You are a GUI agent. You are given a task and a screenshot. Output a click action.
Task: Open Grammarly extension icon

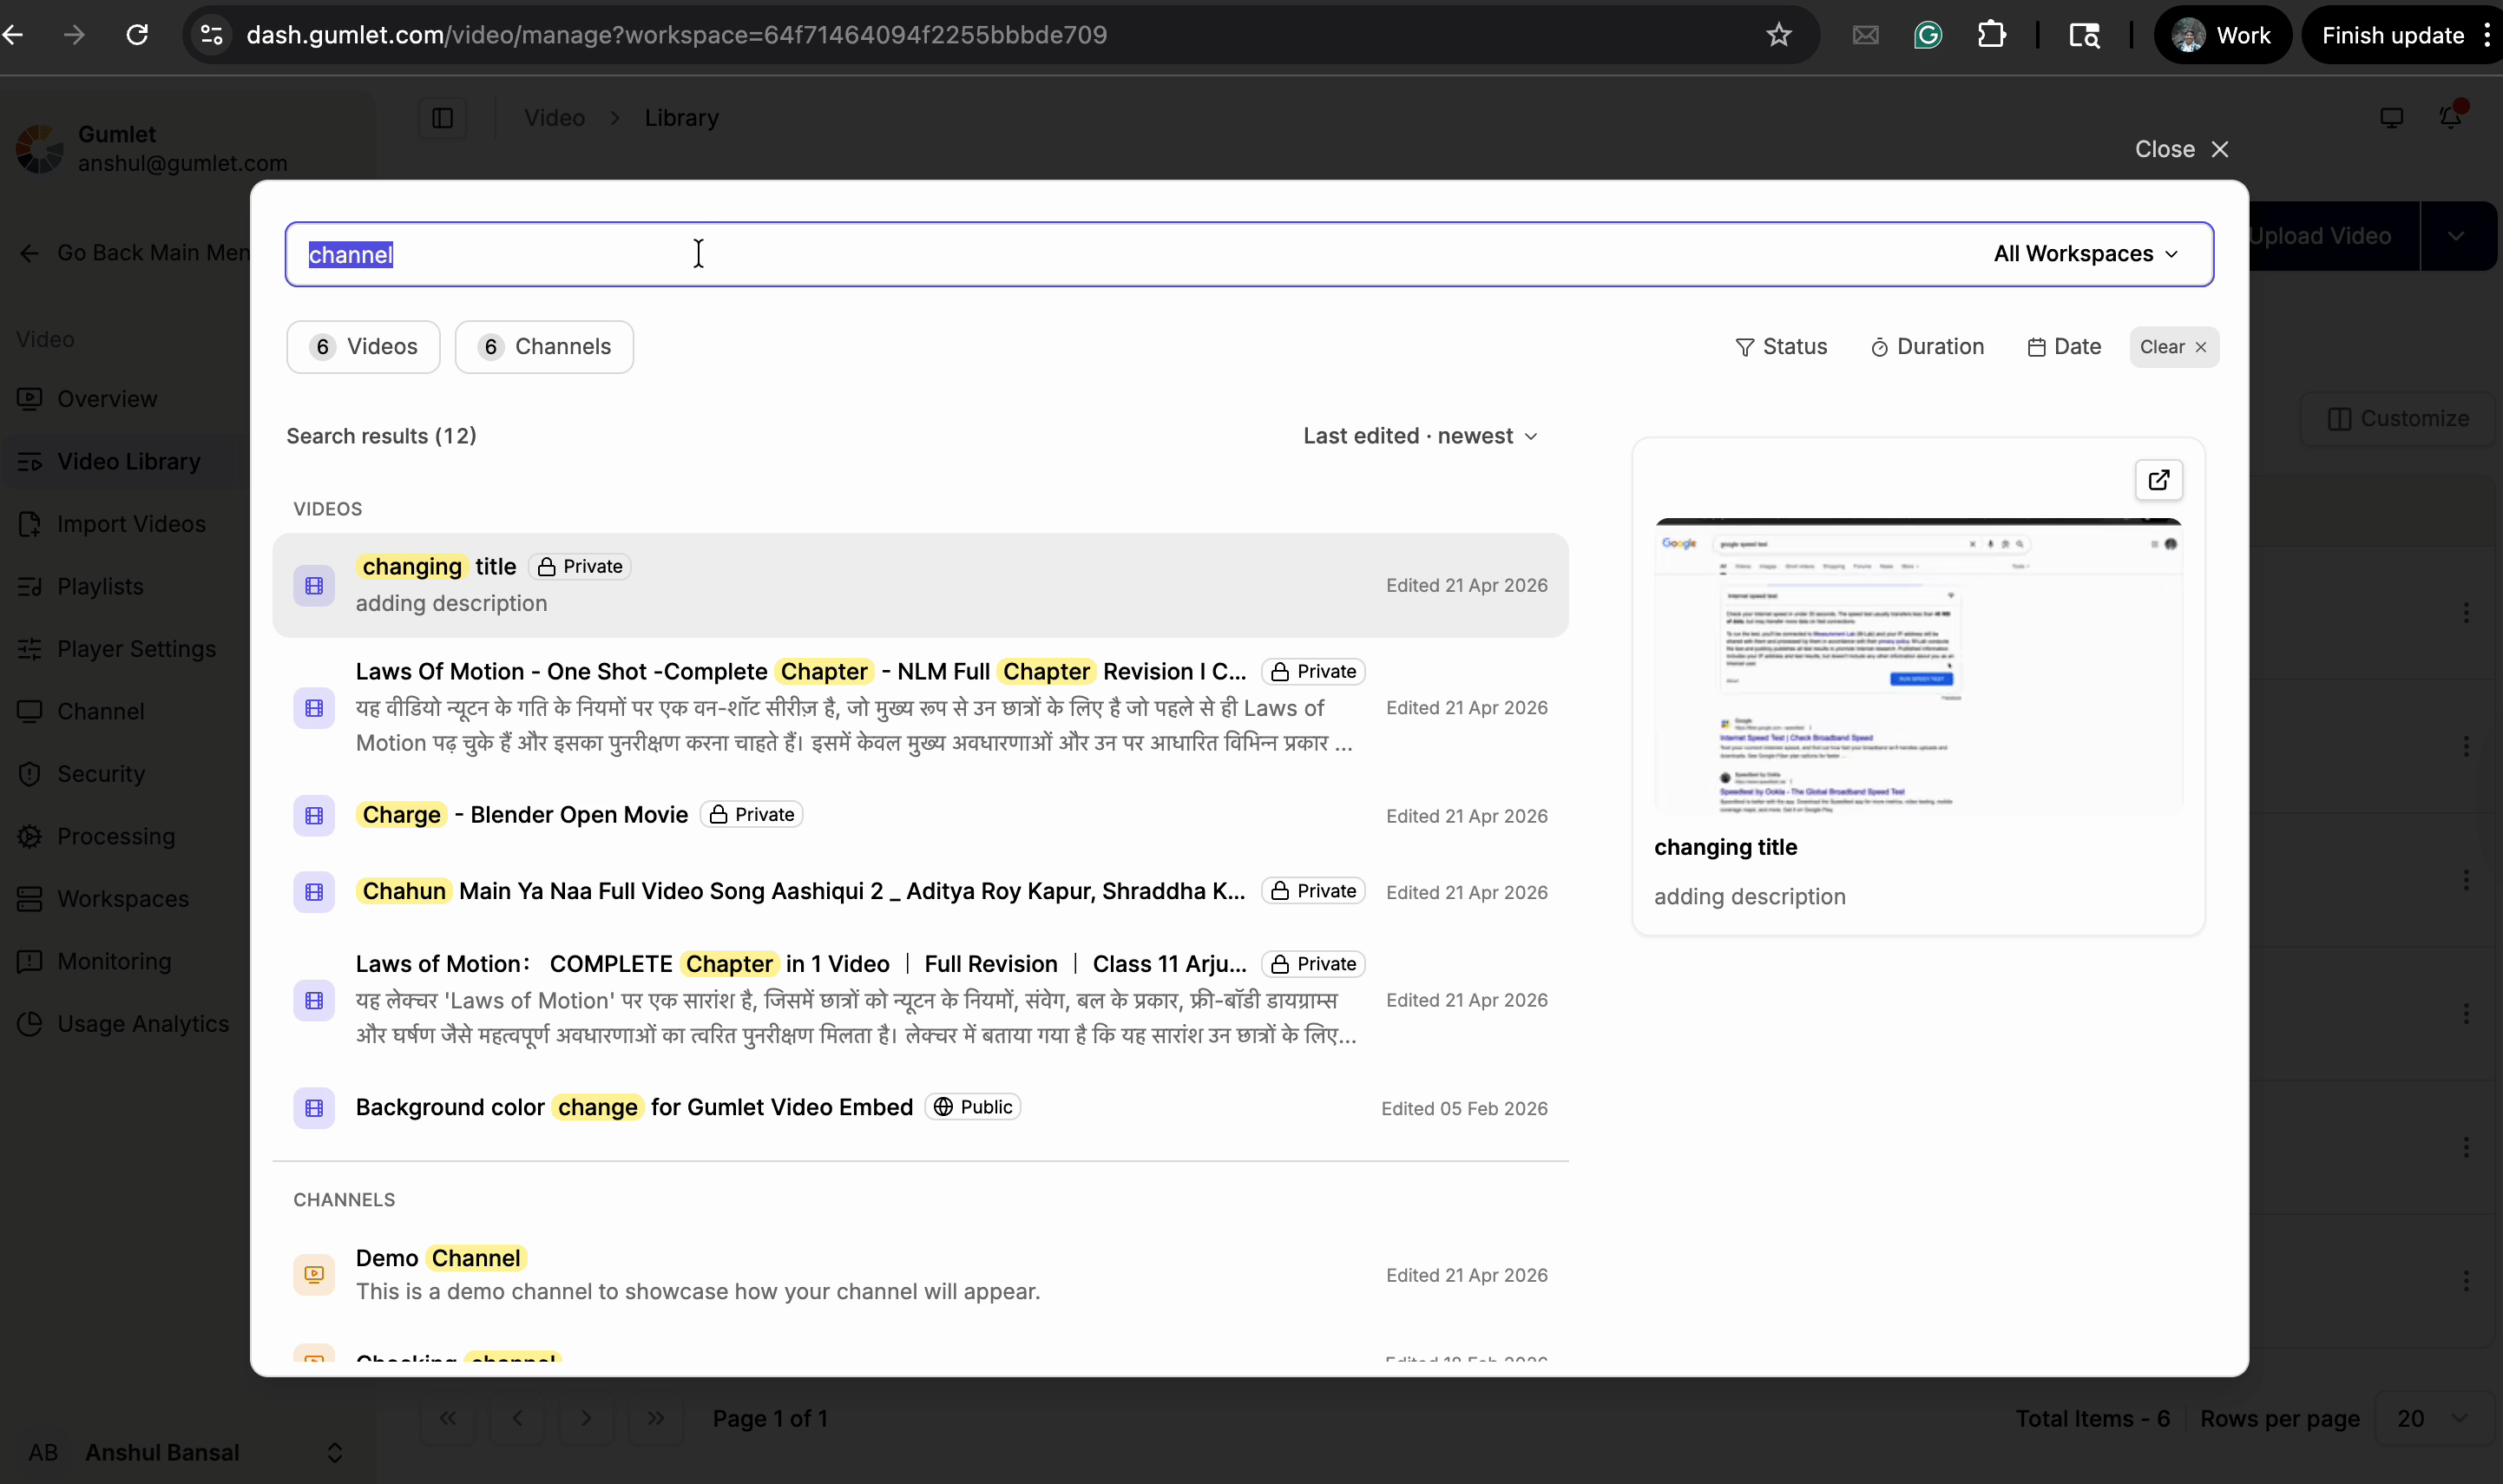(x=1927, y=35)
